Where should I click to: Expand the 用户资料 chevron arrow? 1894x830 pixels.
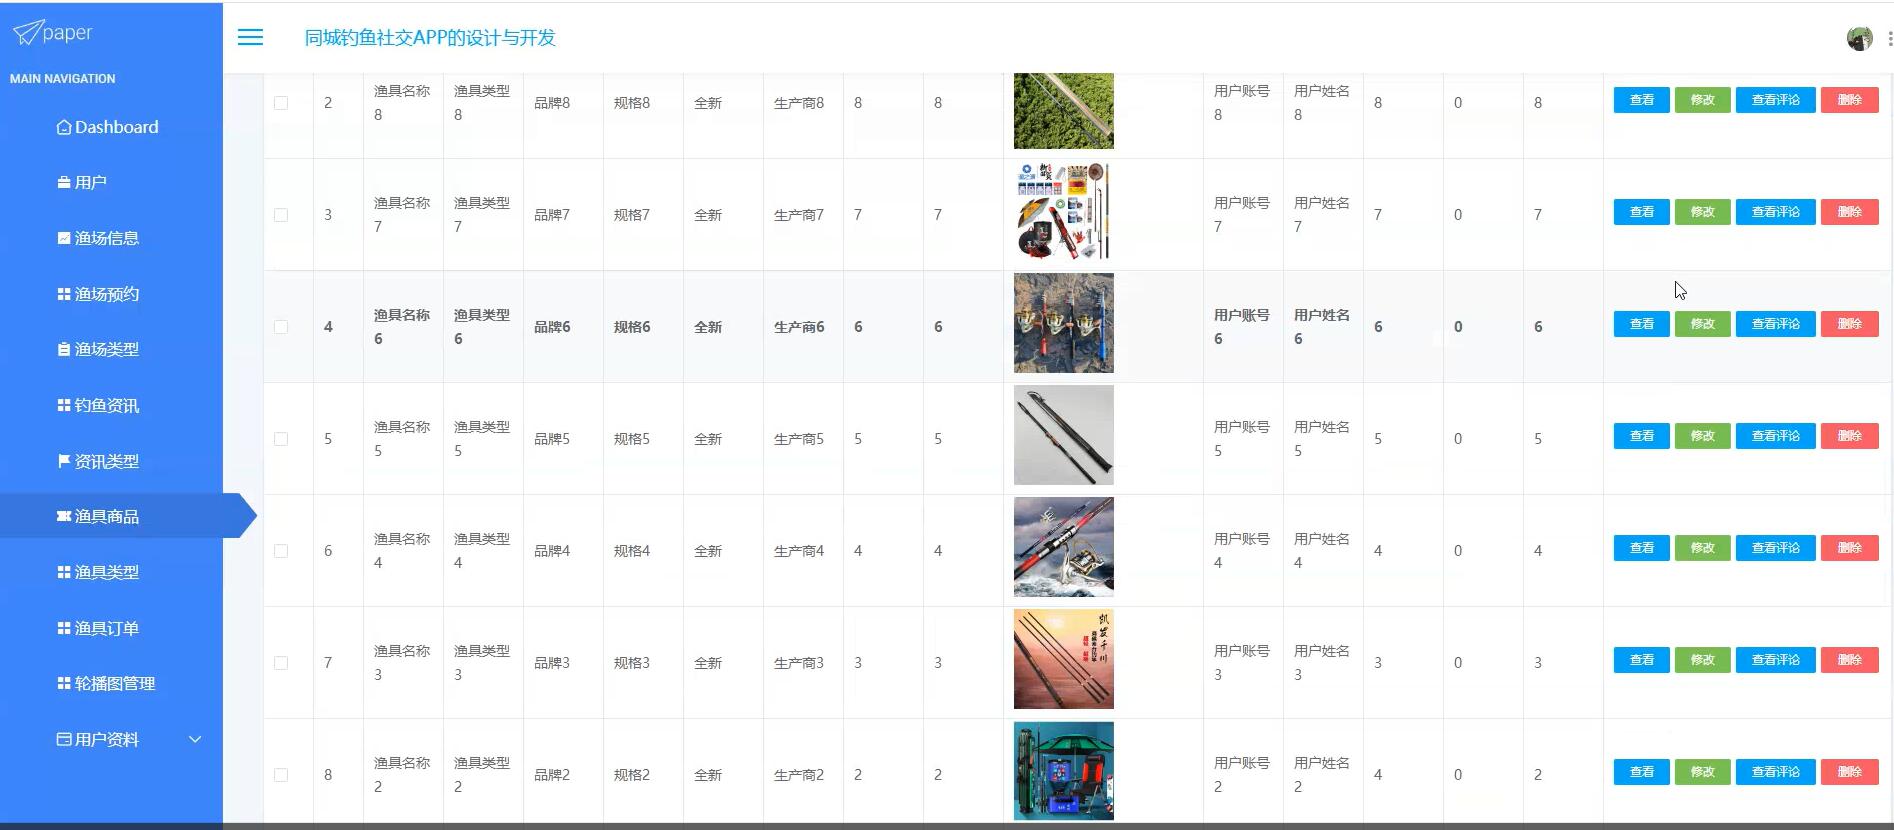tap(195, 739)
